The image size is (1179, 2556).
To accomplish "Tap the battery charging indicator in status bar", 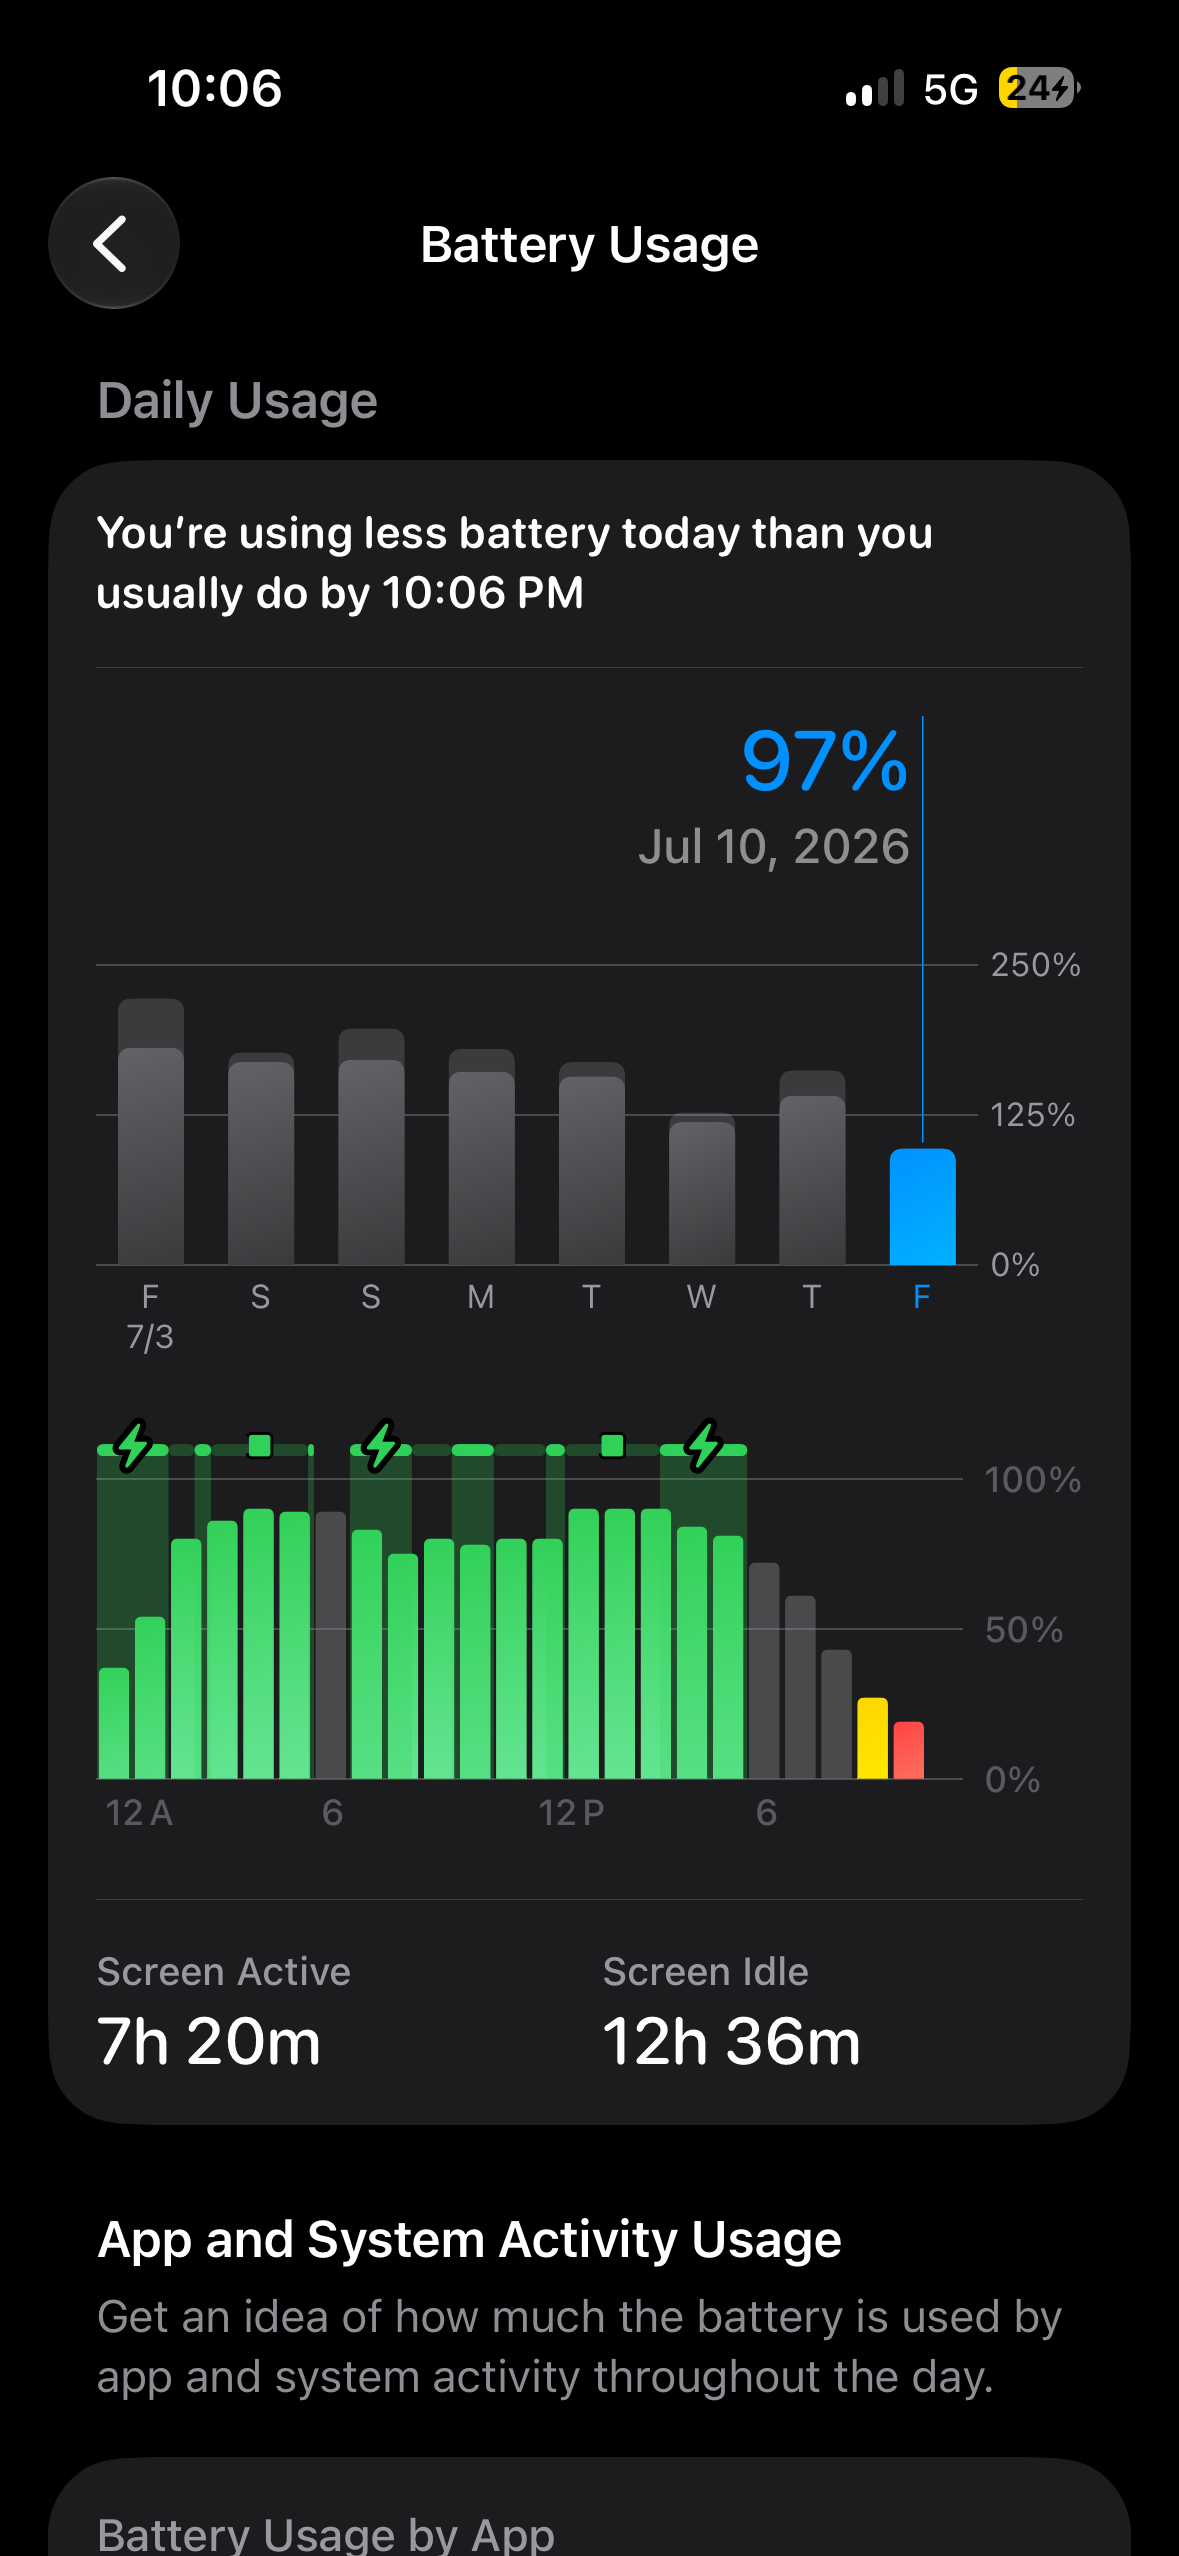I will pos(1040,88).
